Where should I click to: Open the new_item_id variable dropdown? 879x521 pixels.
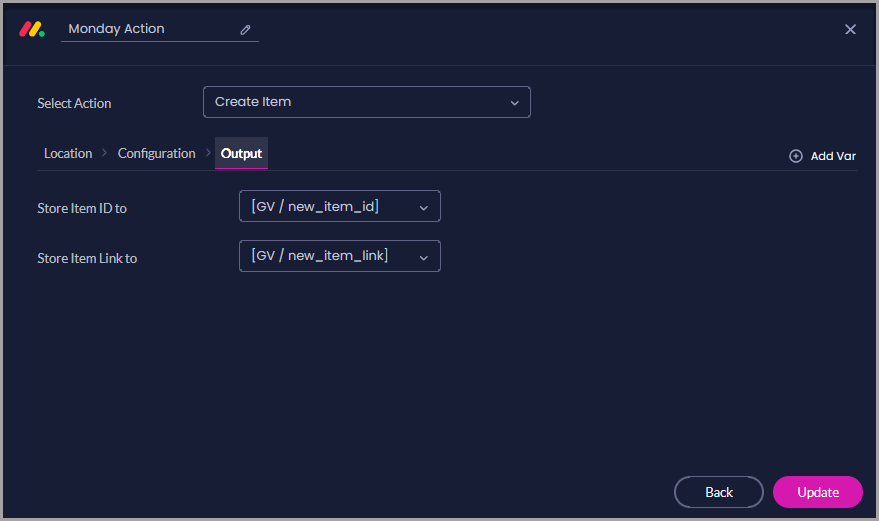pyautogui.click(x=340, y=206)
